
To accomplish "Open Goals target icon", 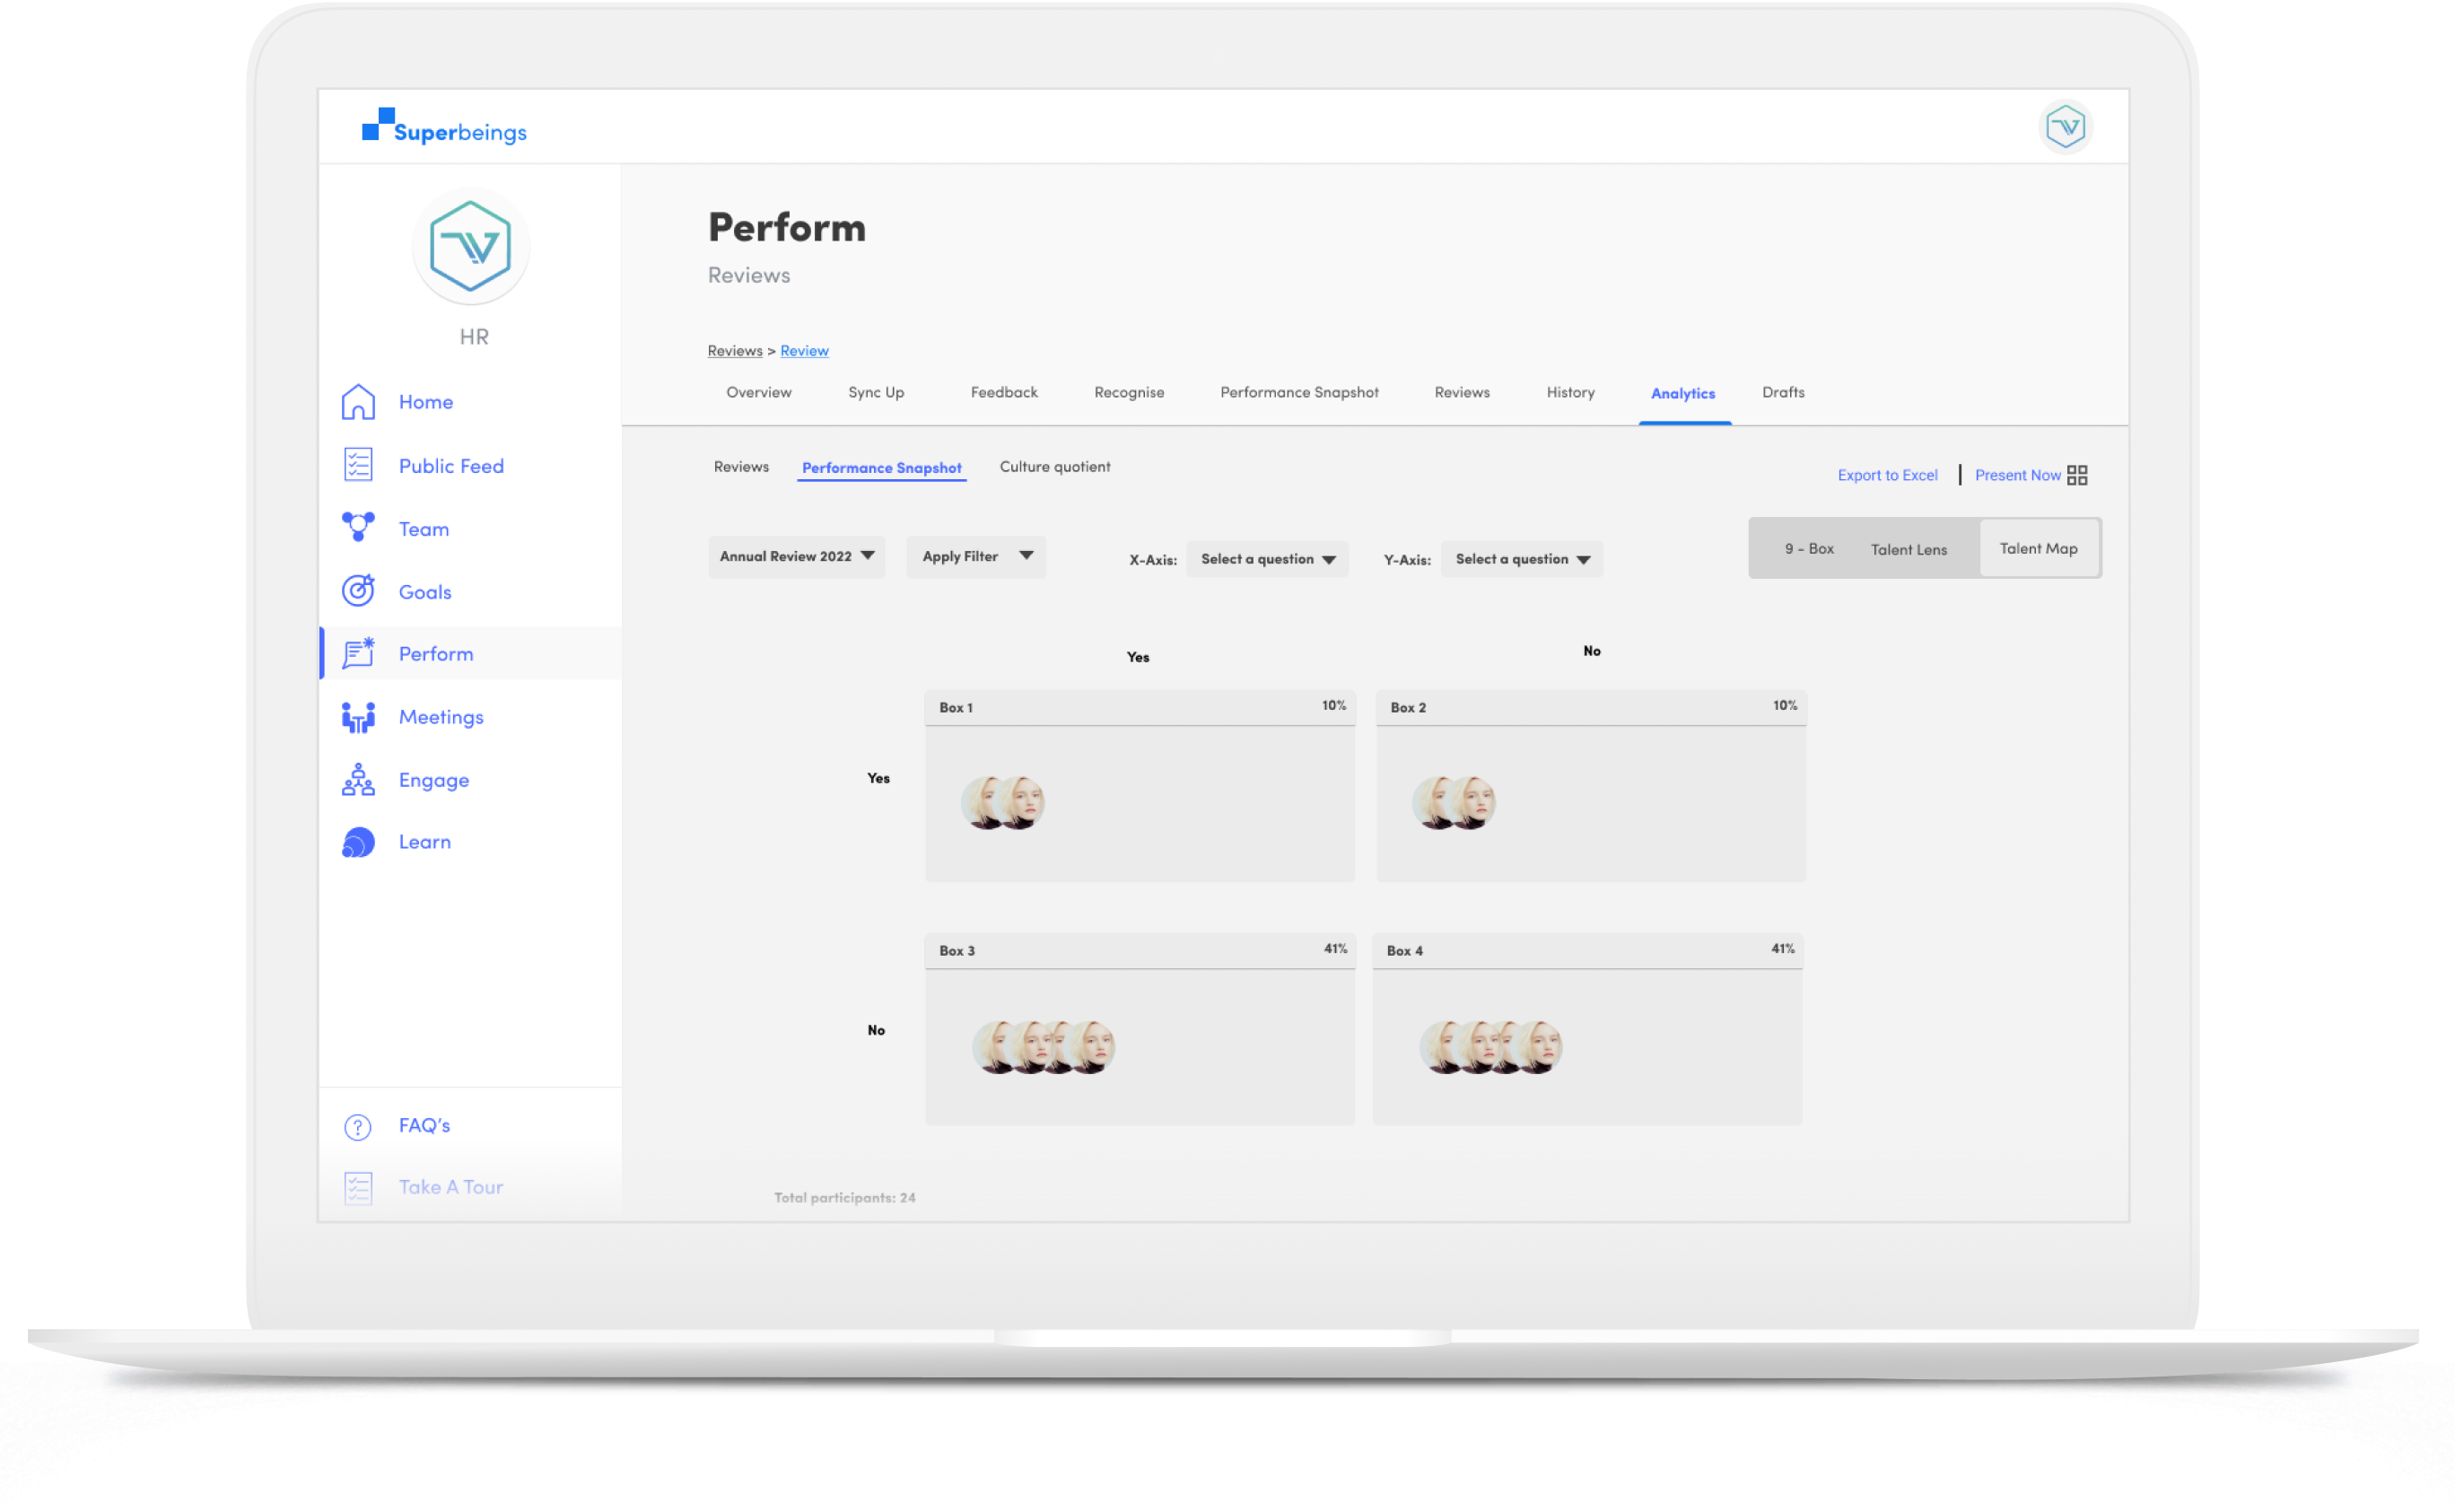I will coord(358,591).
